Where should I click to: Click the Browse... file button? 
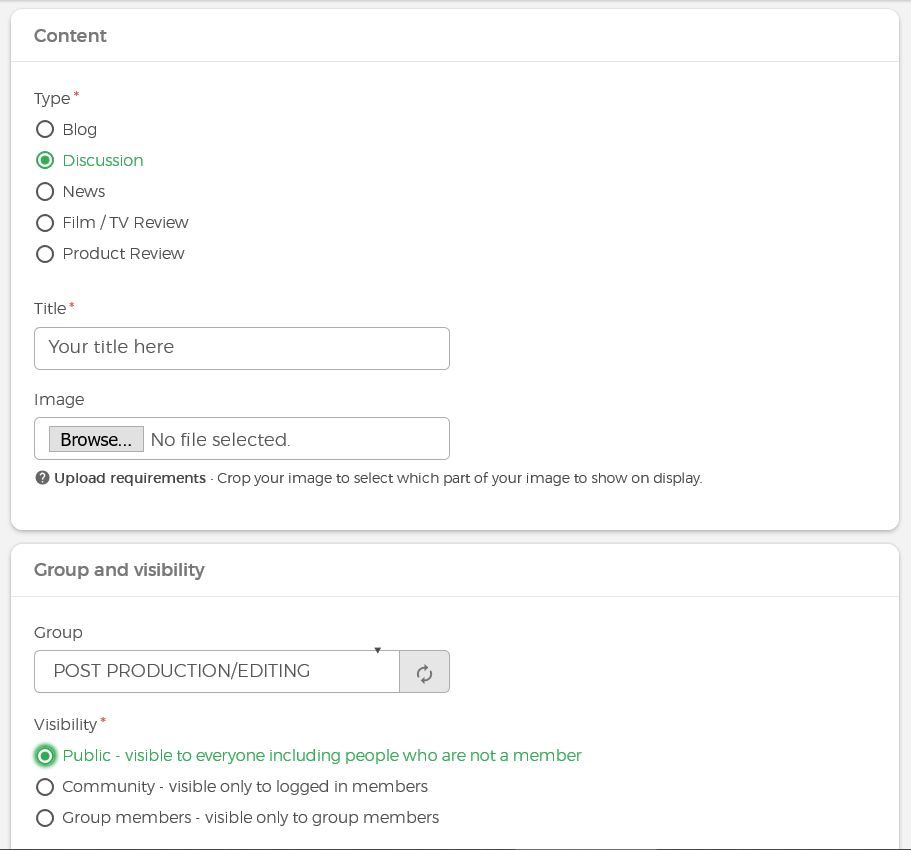coord(96,439)
